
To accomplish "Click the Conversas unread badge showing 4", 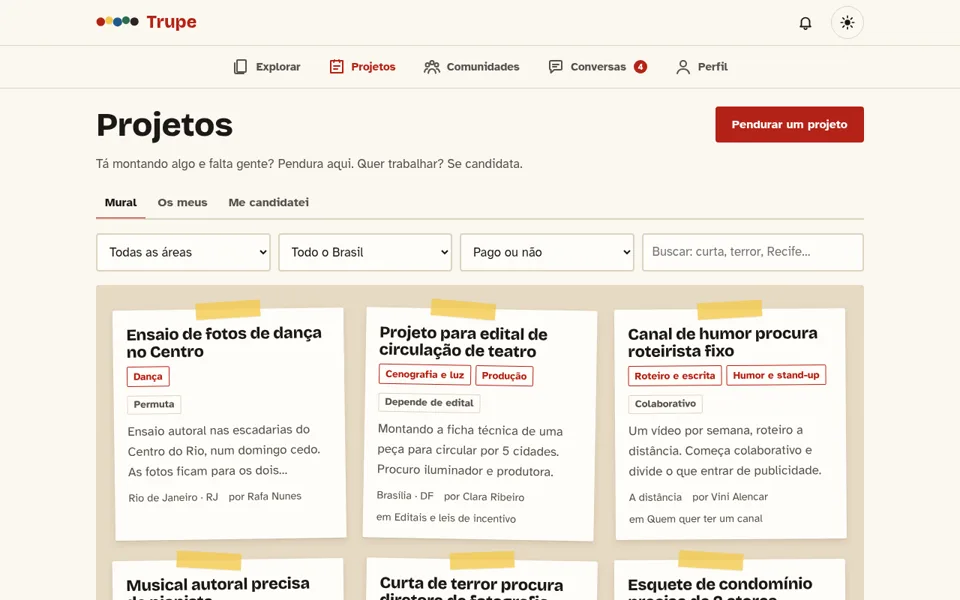I will [640, 67].
